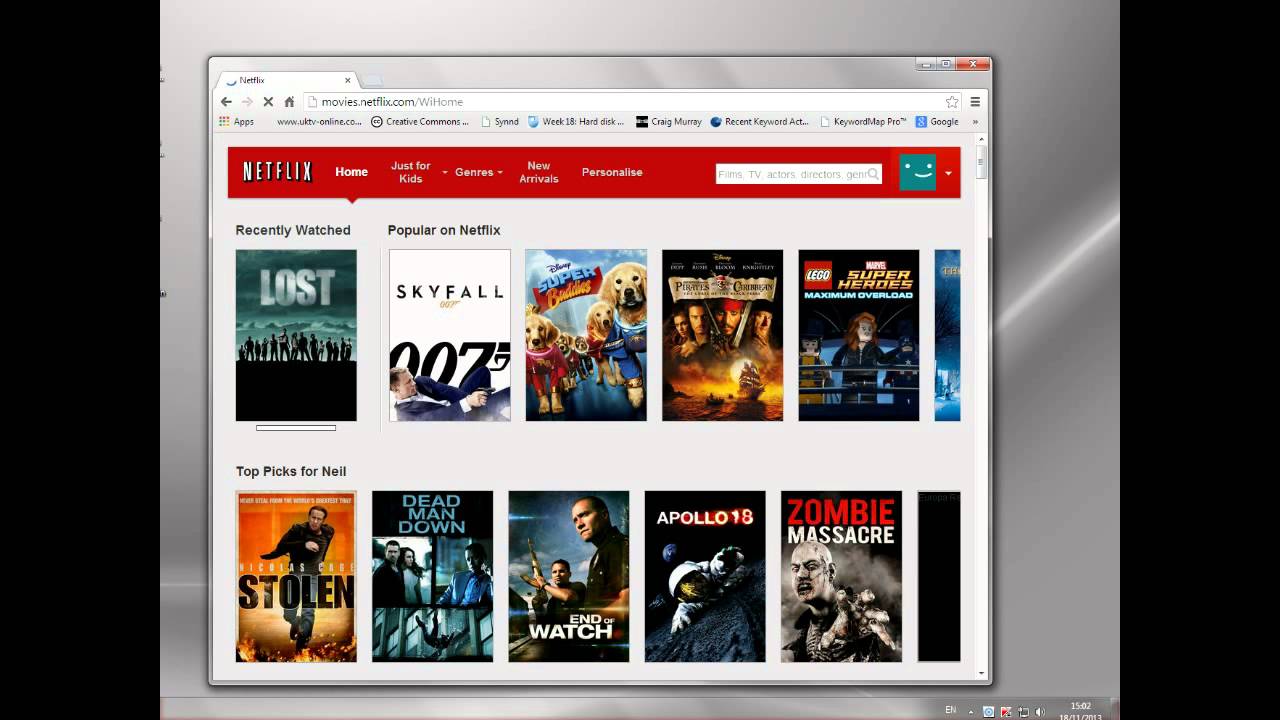Image resolution: width=1280 pixels, height=720 pixels.
Task: Click the teal smiley profile avatar
Action: 918,172
